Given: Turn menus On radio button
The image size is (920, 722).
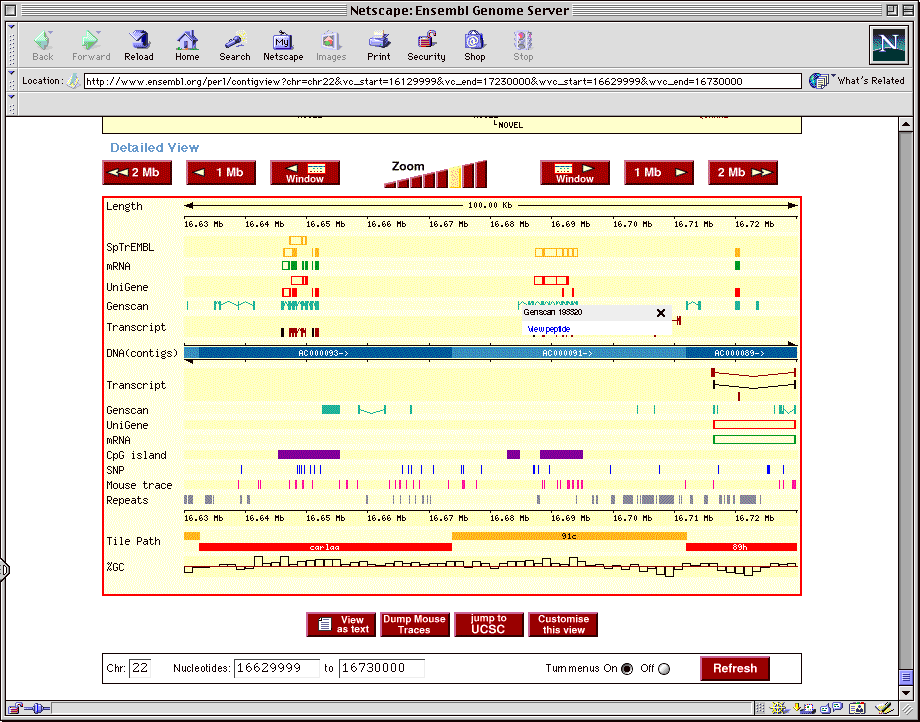Looking at the screenshot, I should [x=627, y=669].
